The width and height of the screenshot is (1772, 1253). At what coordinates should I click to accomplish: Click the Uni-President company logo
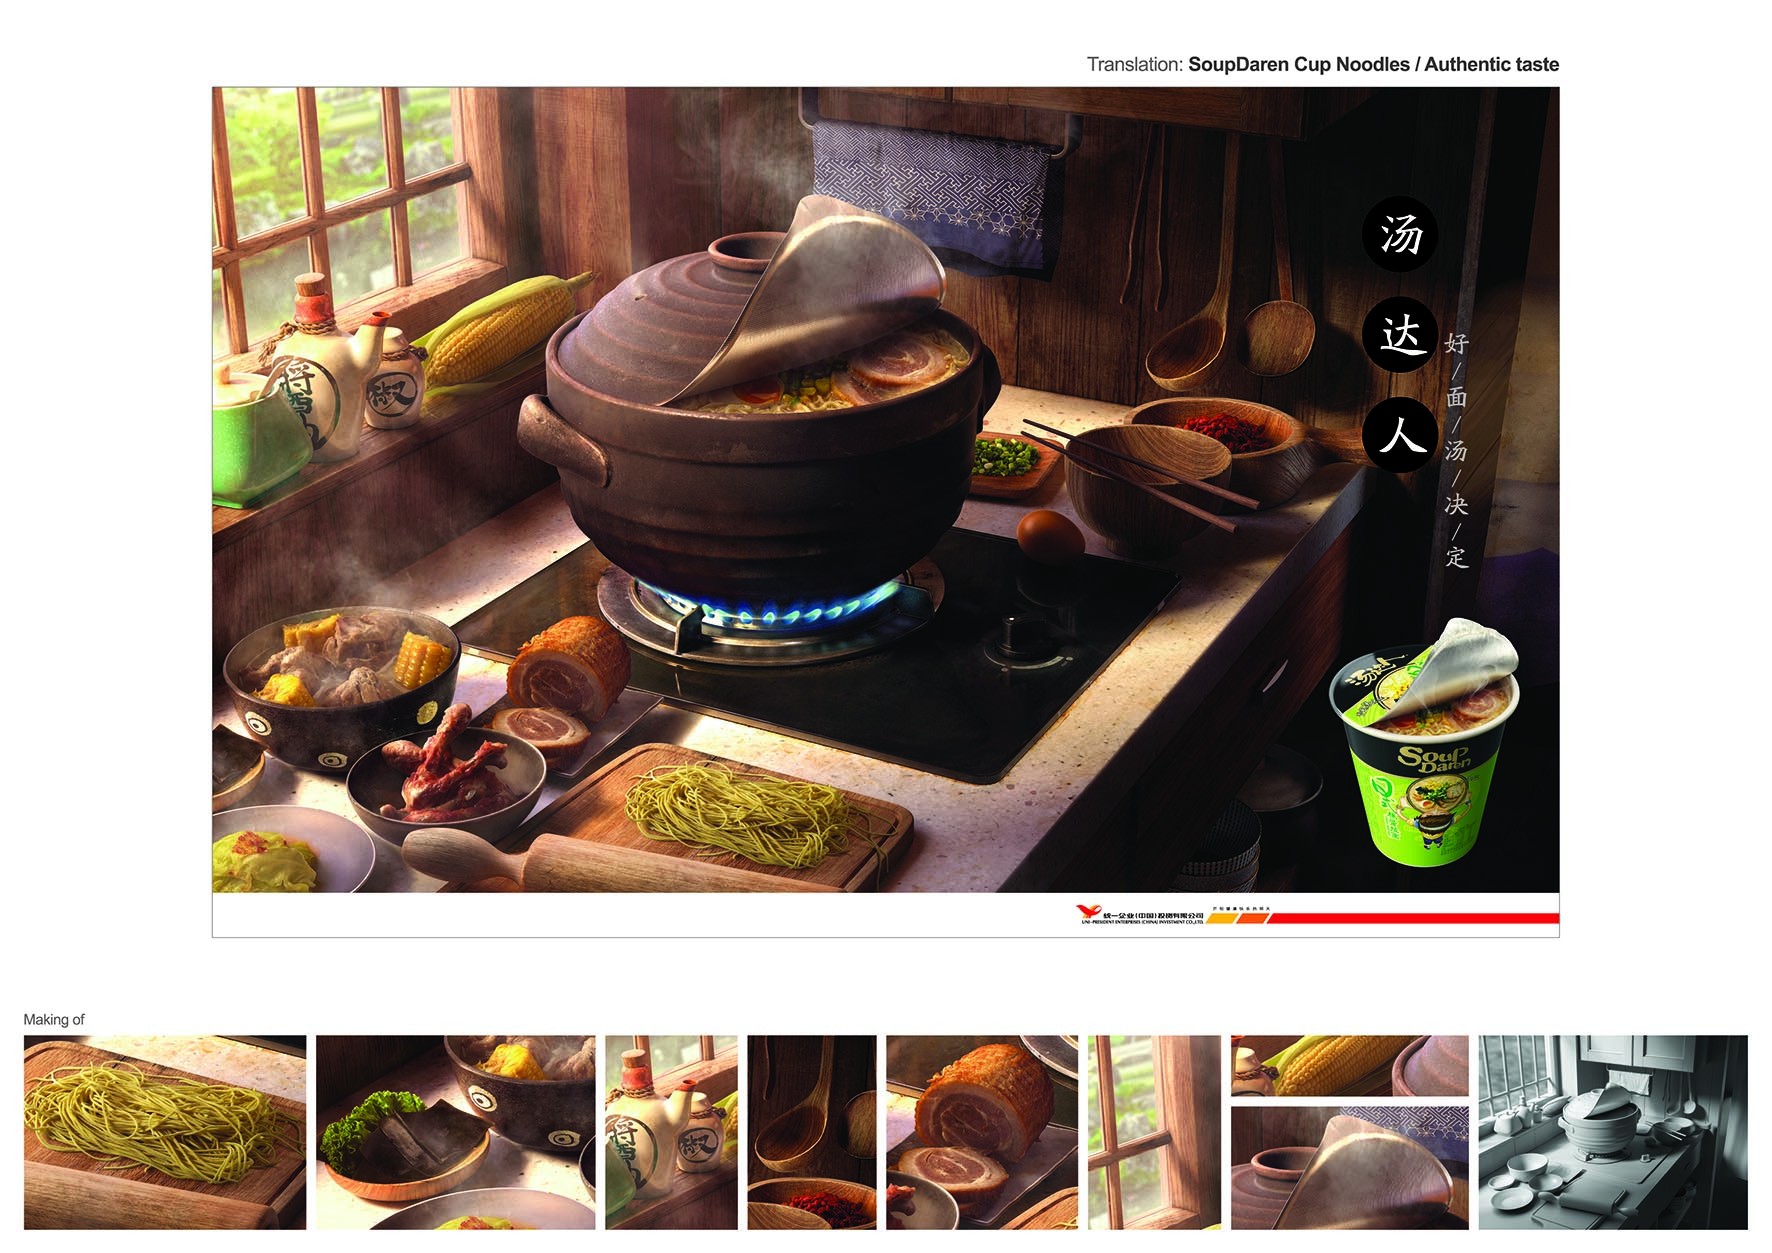tap(1140, 915)
